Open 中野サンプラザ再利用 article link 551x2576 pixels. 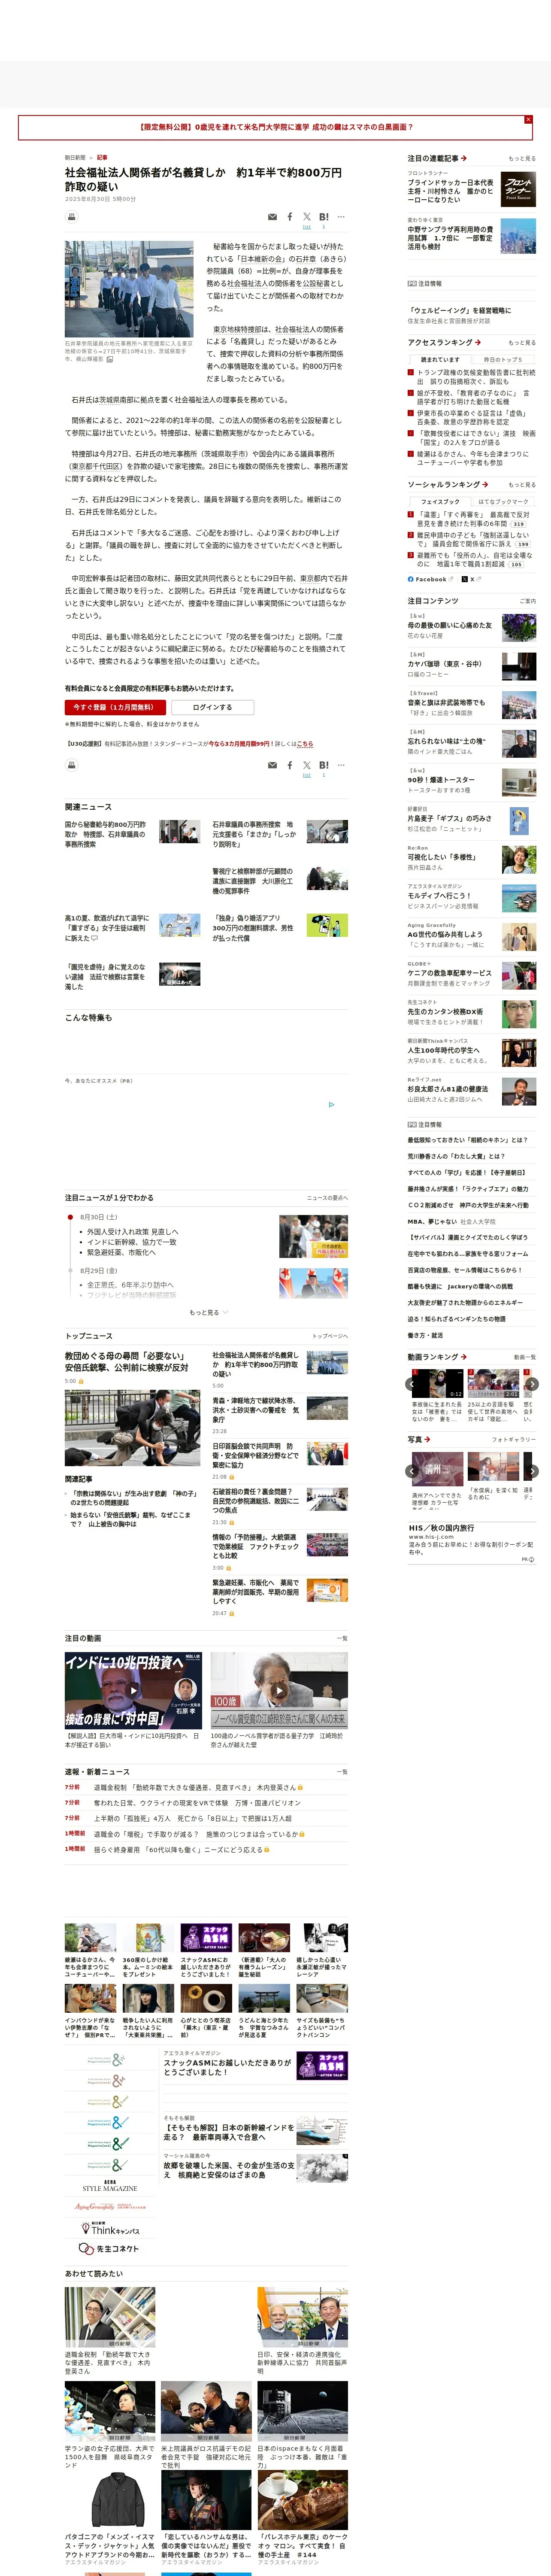coord(451,237)
